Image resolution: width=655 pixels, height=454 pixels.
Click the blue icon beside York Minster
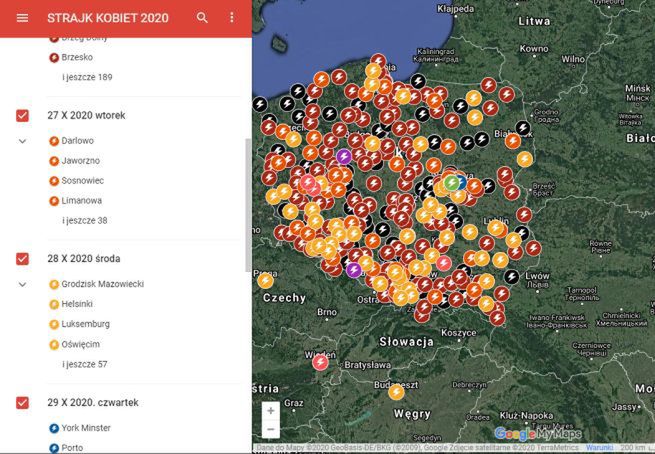click(54, 428)
